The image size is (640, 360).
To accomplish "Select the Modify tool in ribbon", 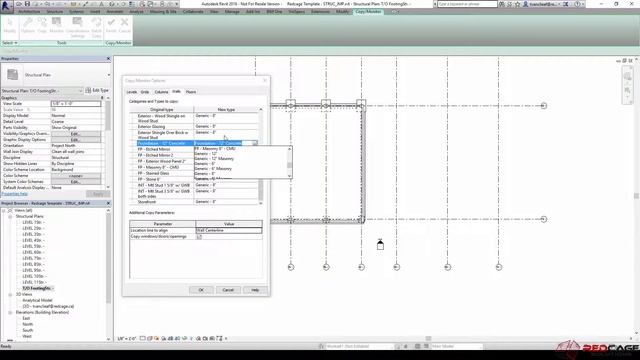I will [10, 26].
